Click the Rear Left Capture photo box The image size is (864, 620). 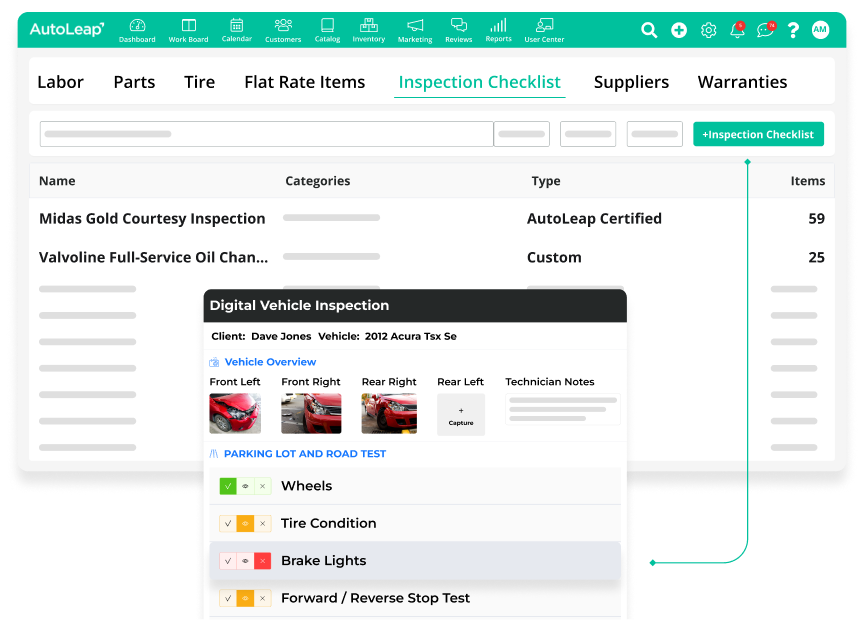coord(461,414)
